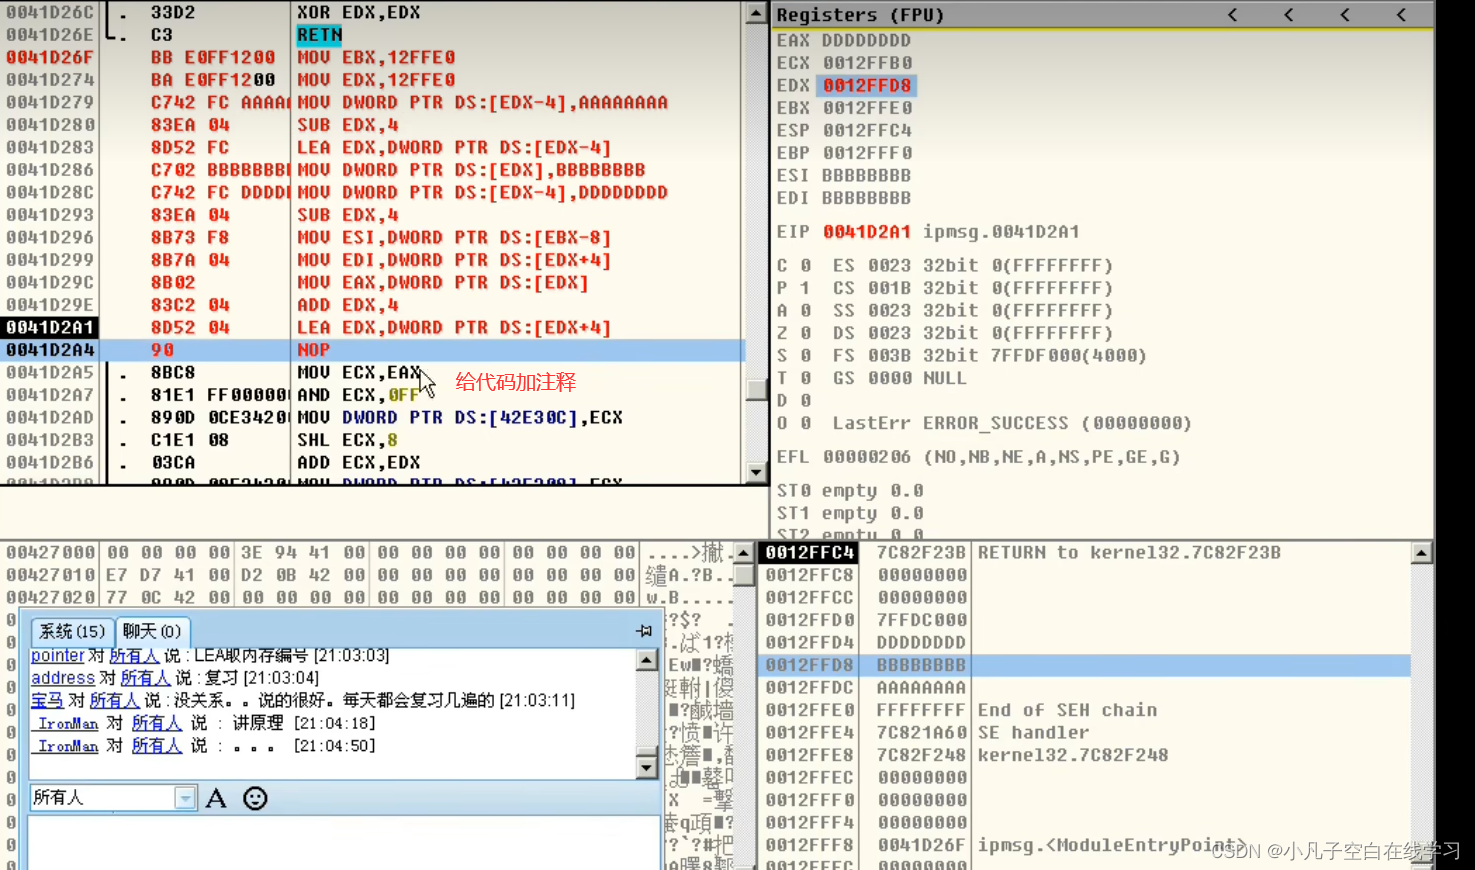Open the 'pointer' user link in chat

(x=57, y=655)
